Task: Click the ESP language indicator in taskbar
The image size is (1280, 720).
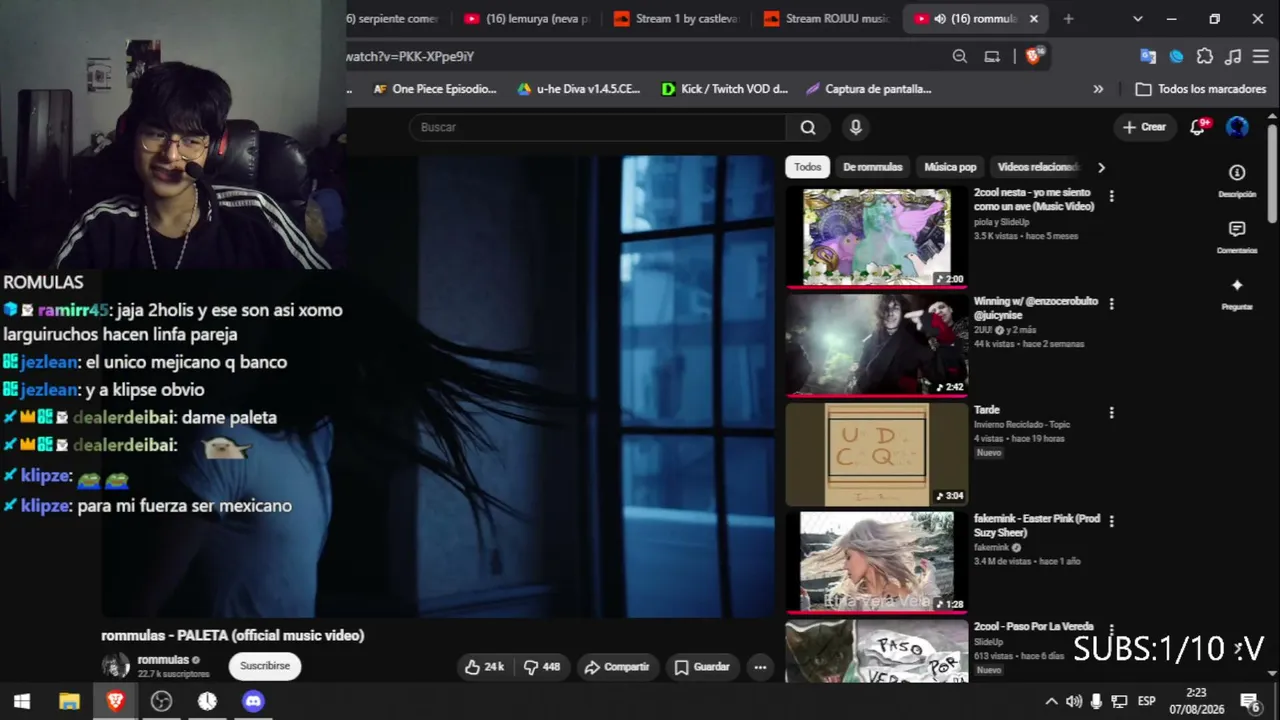Action: tap(1146, 701)
